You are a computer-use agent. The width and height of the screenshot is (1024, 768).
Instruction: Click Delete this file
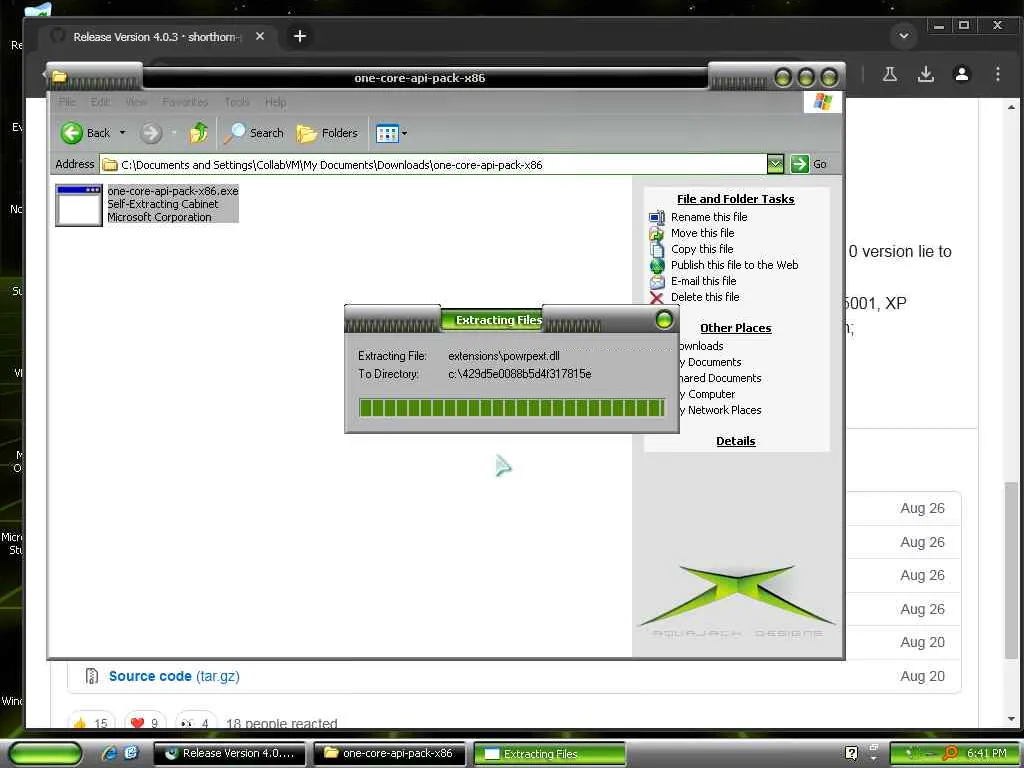click(x=705, y=297)
